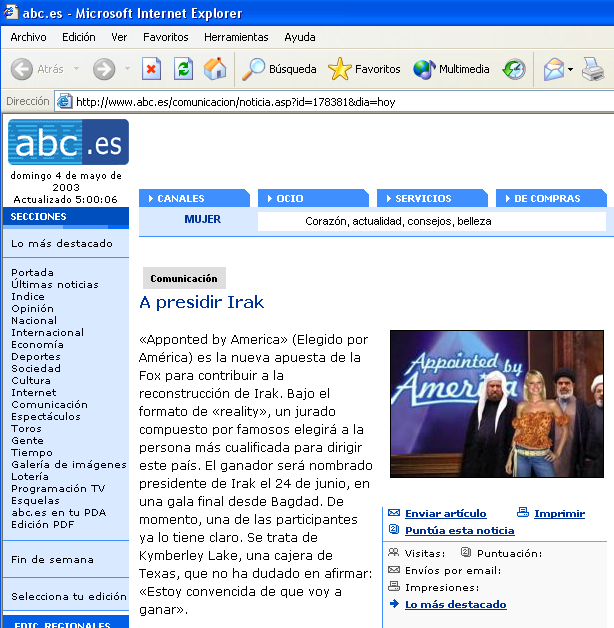The image size is (614, 628).
Task: Open Opinión section in sidebar
Action: coord(32,308)
